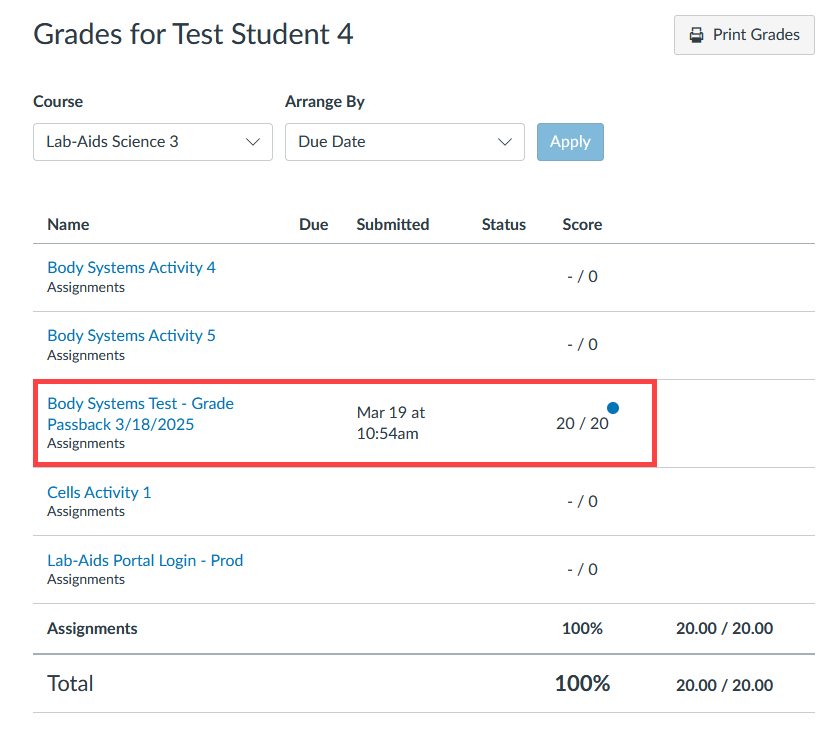The image size is (818, 730).
Task: Click the Name column header
Action: [x=68, y=225]
